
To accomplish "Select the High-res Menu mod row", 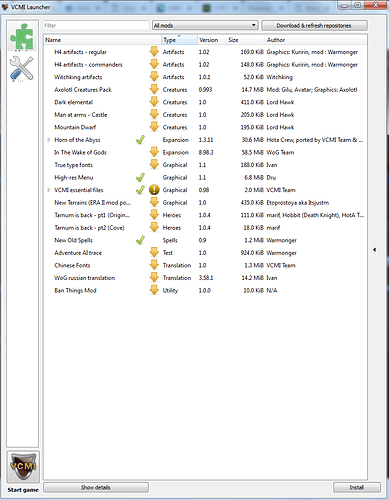I will [x=205, y=177].
